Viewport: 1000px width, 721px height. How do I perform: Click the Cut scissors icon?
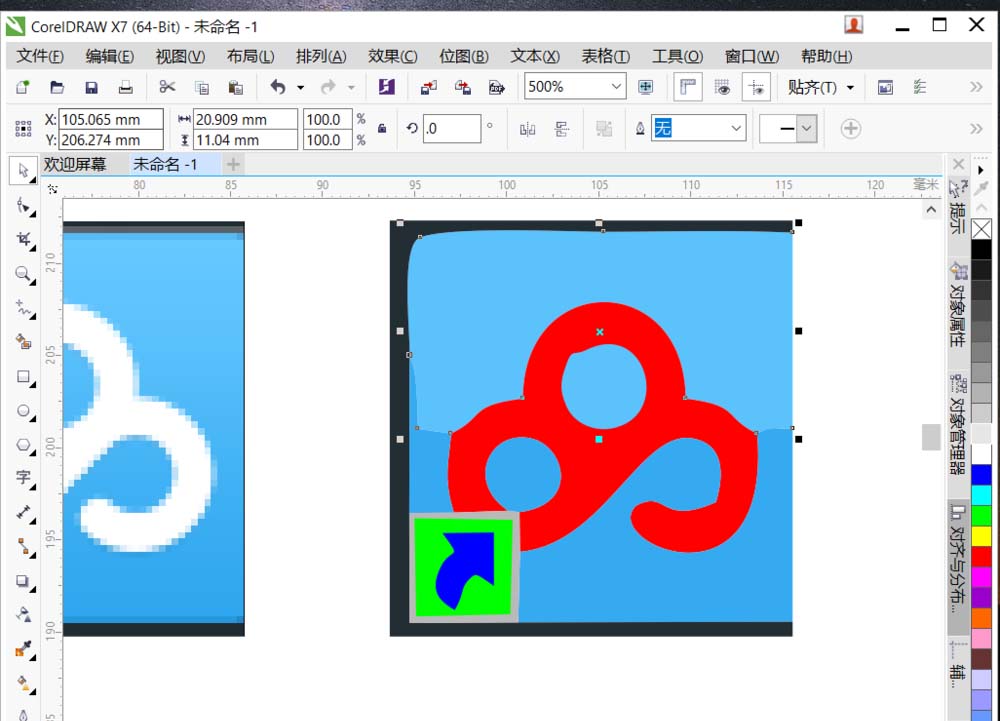[167, 87]
